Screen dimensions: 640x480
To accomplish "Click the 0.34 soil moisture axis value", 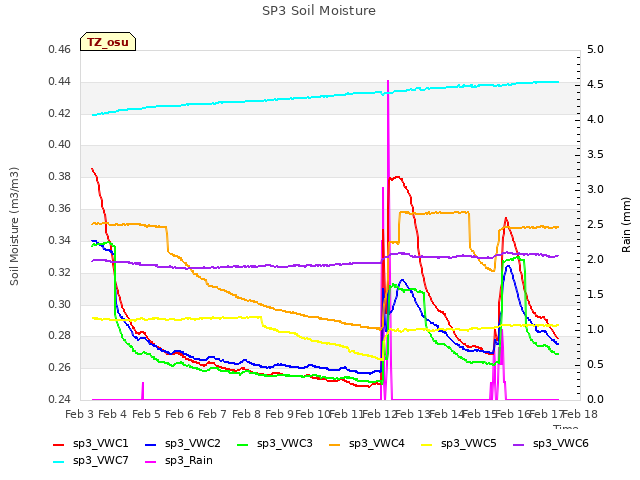I will pyautogui.click(x=60, y=240).
